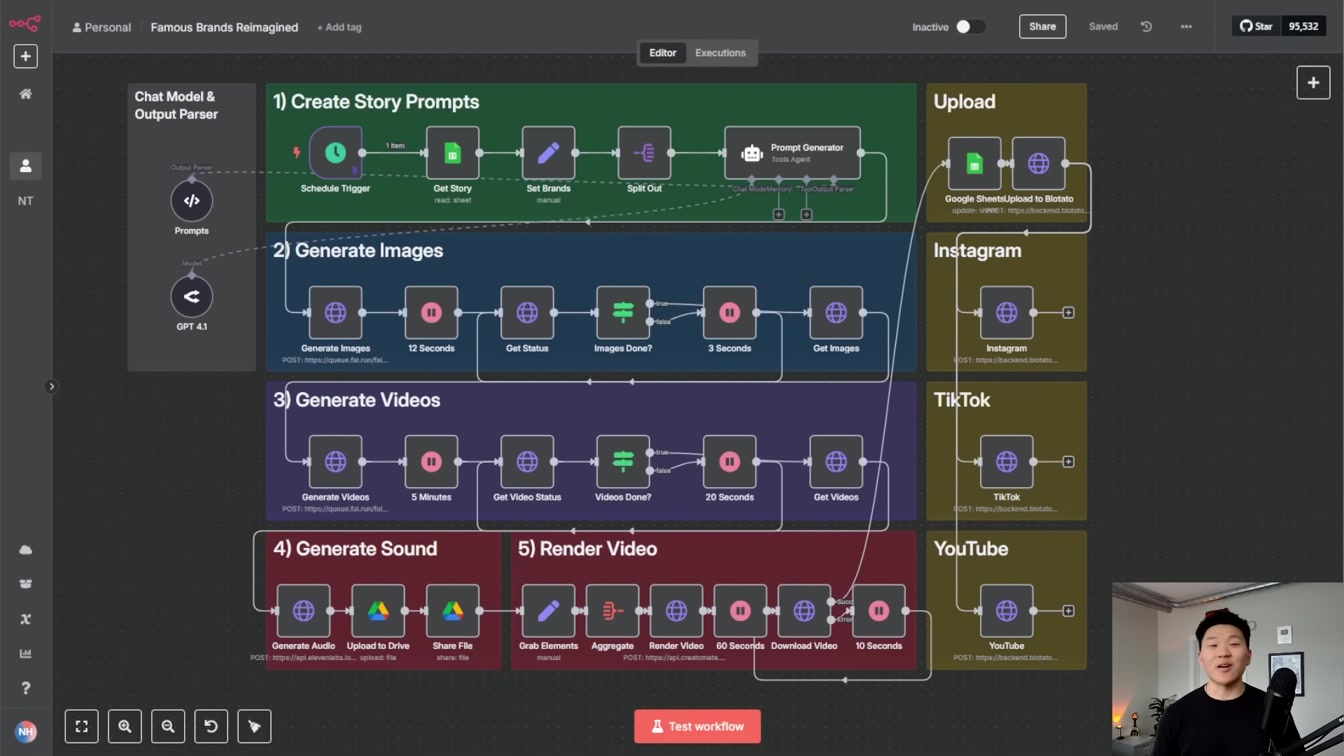Screen dimensions: 1344x756
Task: Open the Instagram HTTP node
Action: click(x=1006, y=312)
